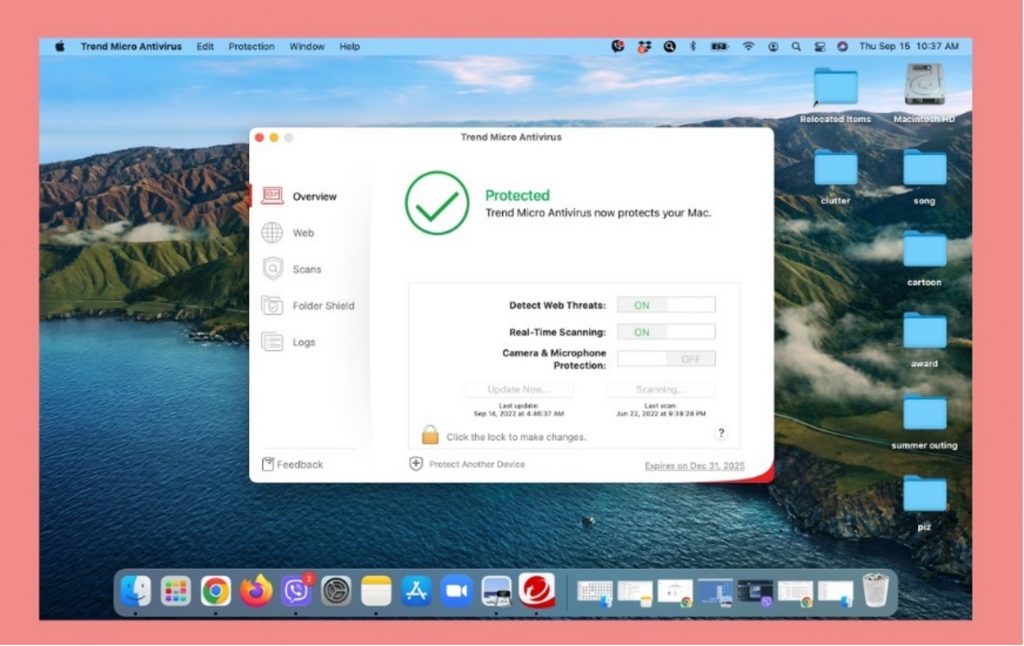The width and height of the screenshot is (1024, 646).
Task: Open the Overview sidebar icon
Action: click(272, 196)
